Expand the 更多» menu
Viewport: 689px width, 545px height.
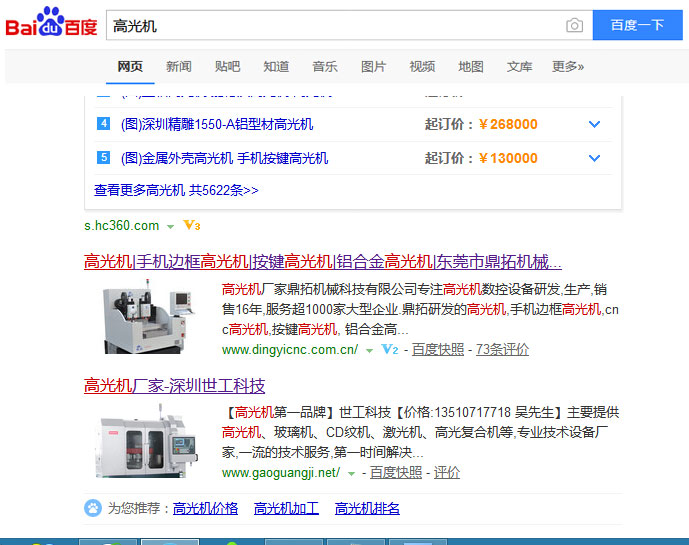point(568,66)
